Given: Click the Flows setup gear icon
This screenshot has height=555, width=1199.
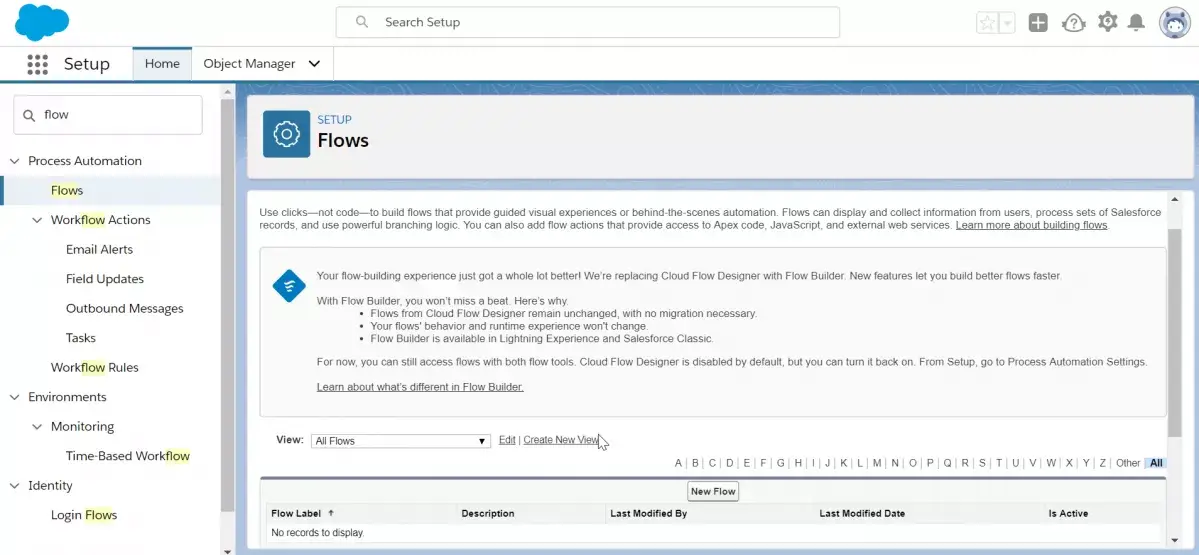Looking at the screenshot, I should click(x=287, y=134).
